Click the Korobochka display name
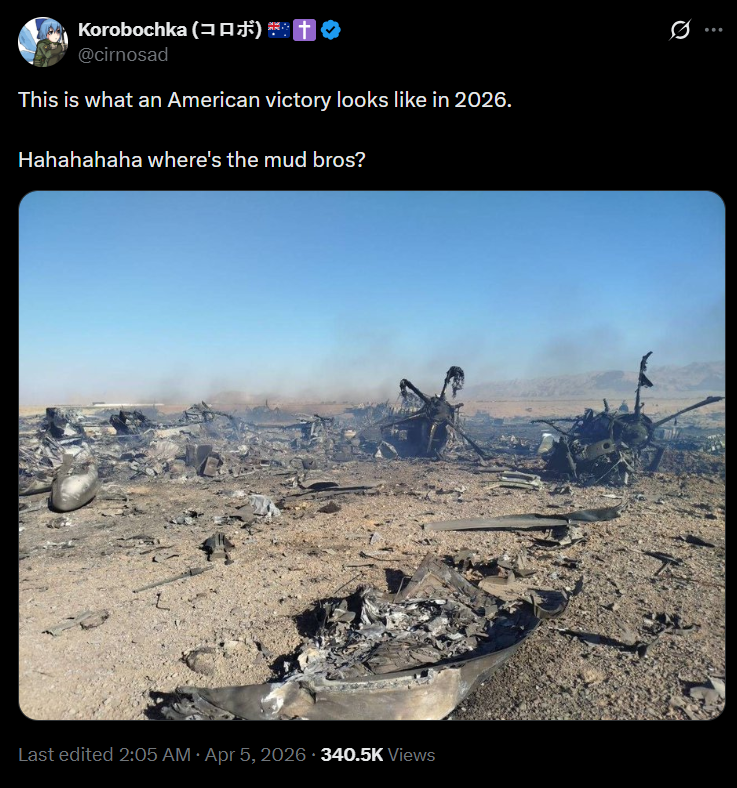 [x=132, y=30]
